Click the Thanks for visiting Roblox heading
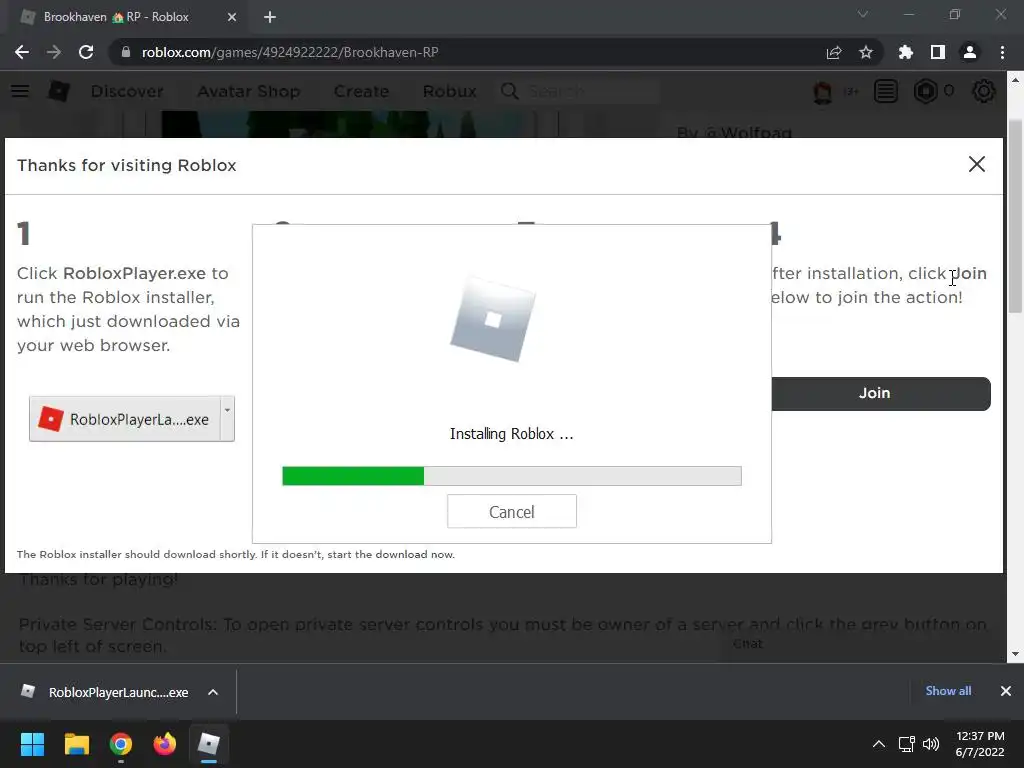The image size is (1024, 768). 127,165
